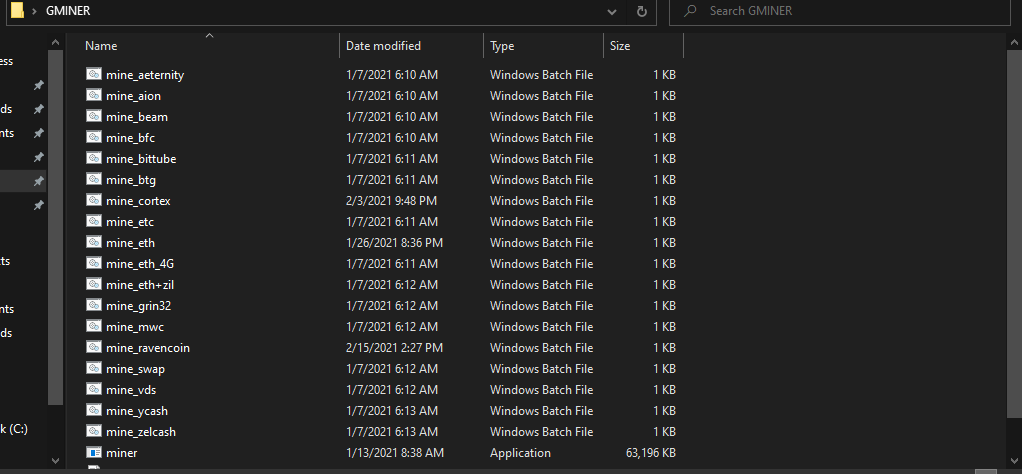Viewport: 1022px width, 474px height.
Task: Click the mine_btg batch file icon
Action: coord(94,179)
